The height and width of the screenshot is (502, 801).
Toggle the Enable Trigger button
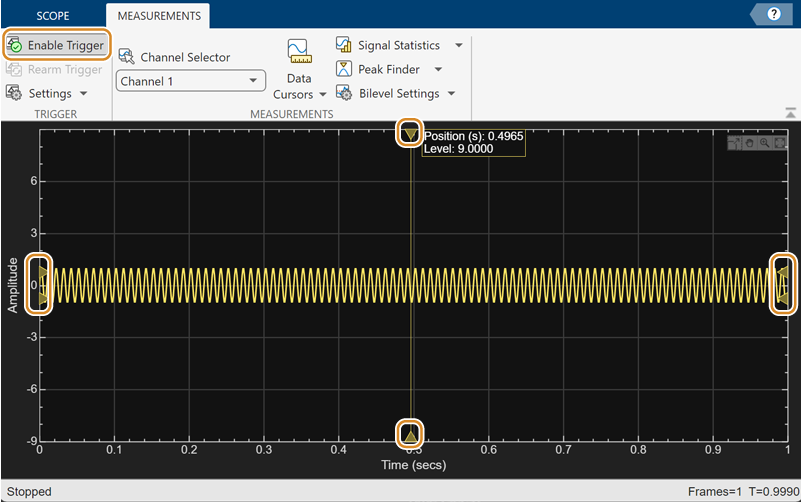[56, 45]
